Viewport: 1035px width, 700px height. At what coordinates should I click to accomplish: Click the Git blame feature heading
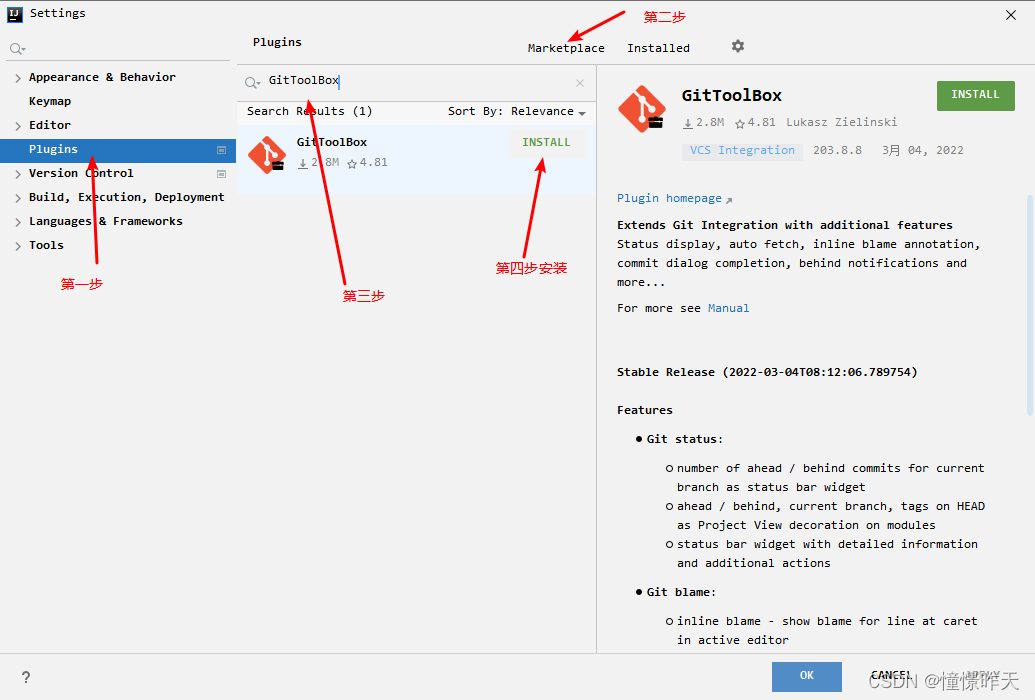tap(681, 592)
